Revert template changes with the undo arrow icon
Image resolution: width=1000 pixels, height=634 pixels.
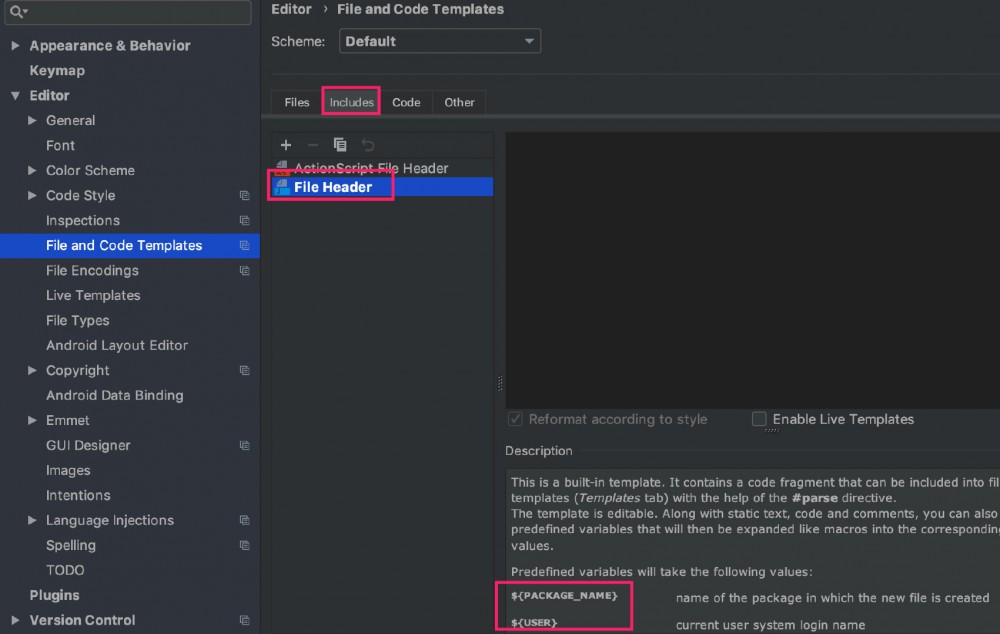(x=365, y=145)
